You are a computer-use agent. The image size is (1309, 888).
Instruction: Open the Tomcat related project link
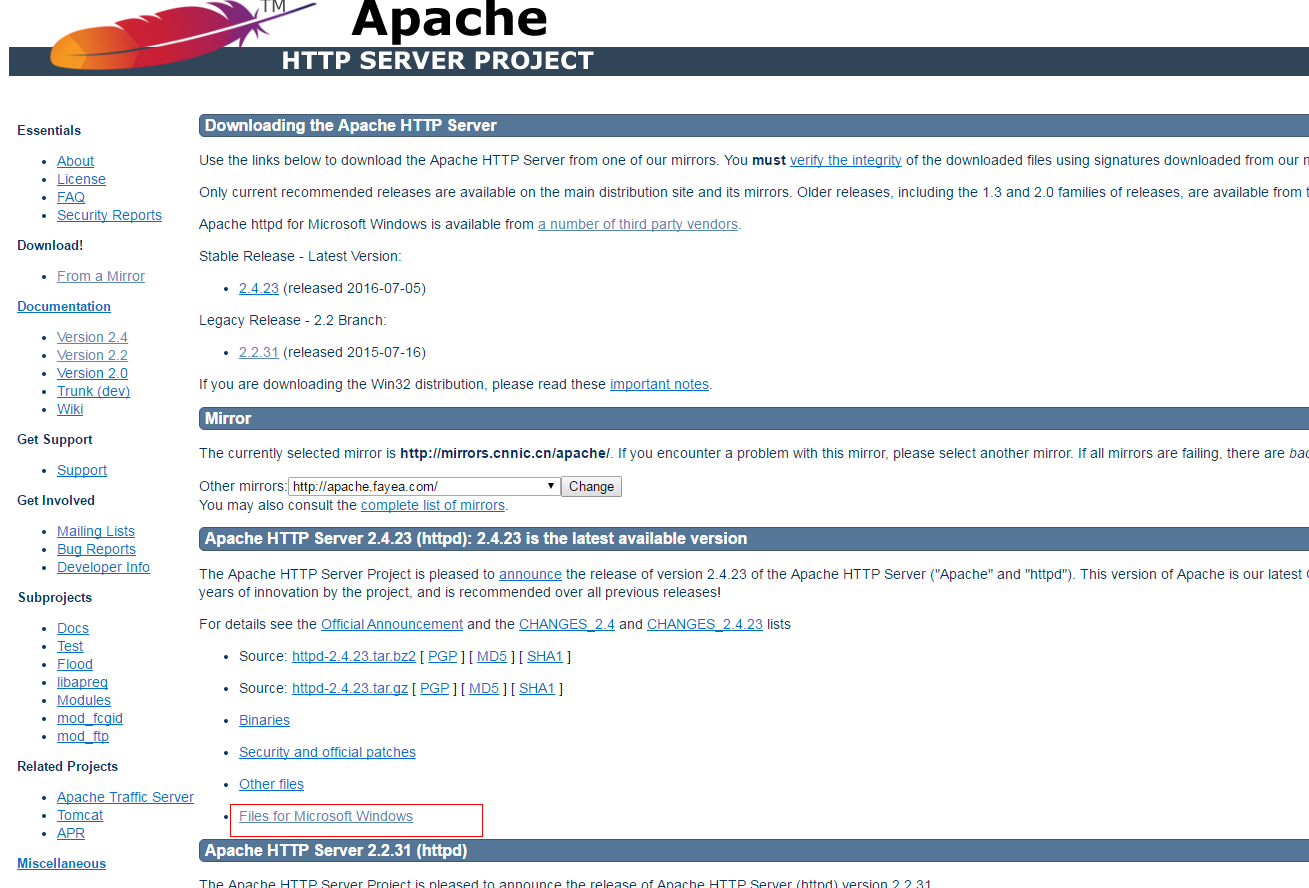point(80,815)
